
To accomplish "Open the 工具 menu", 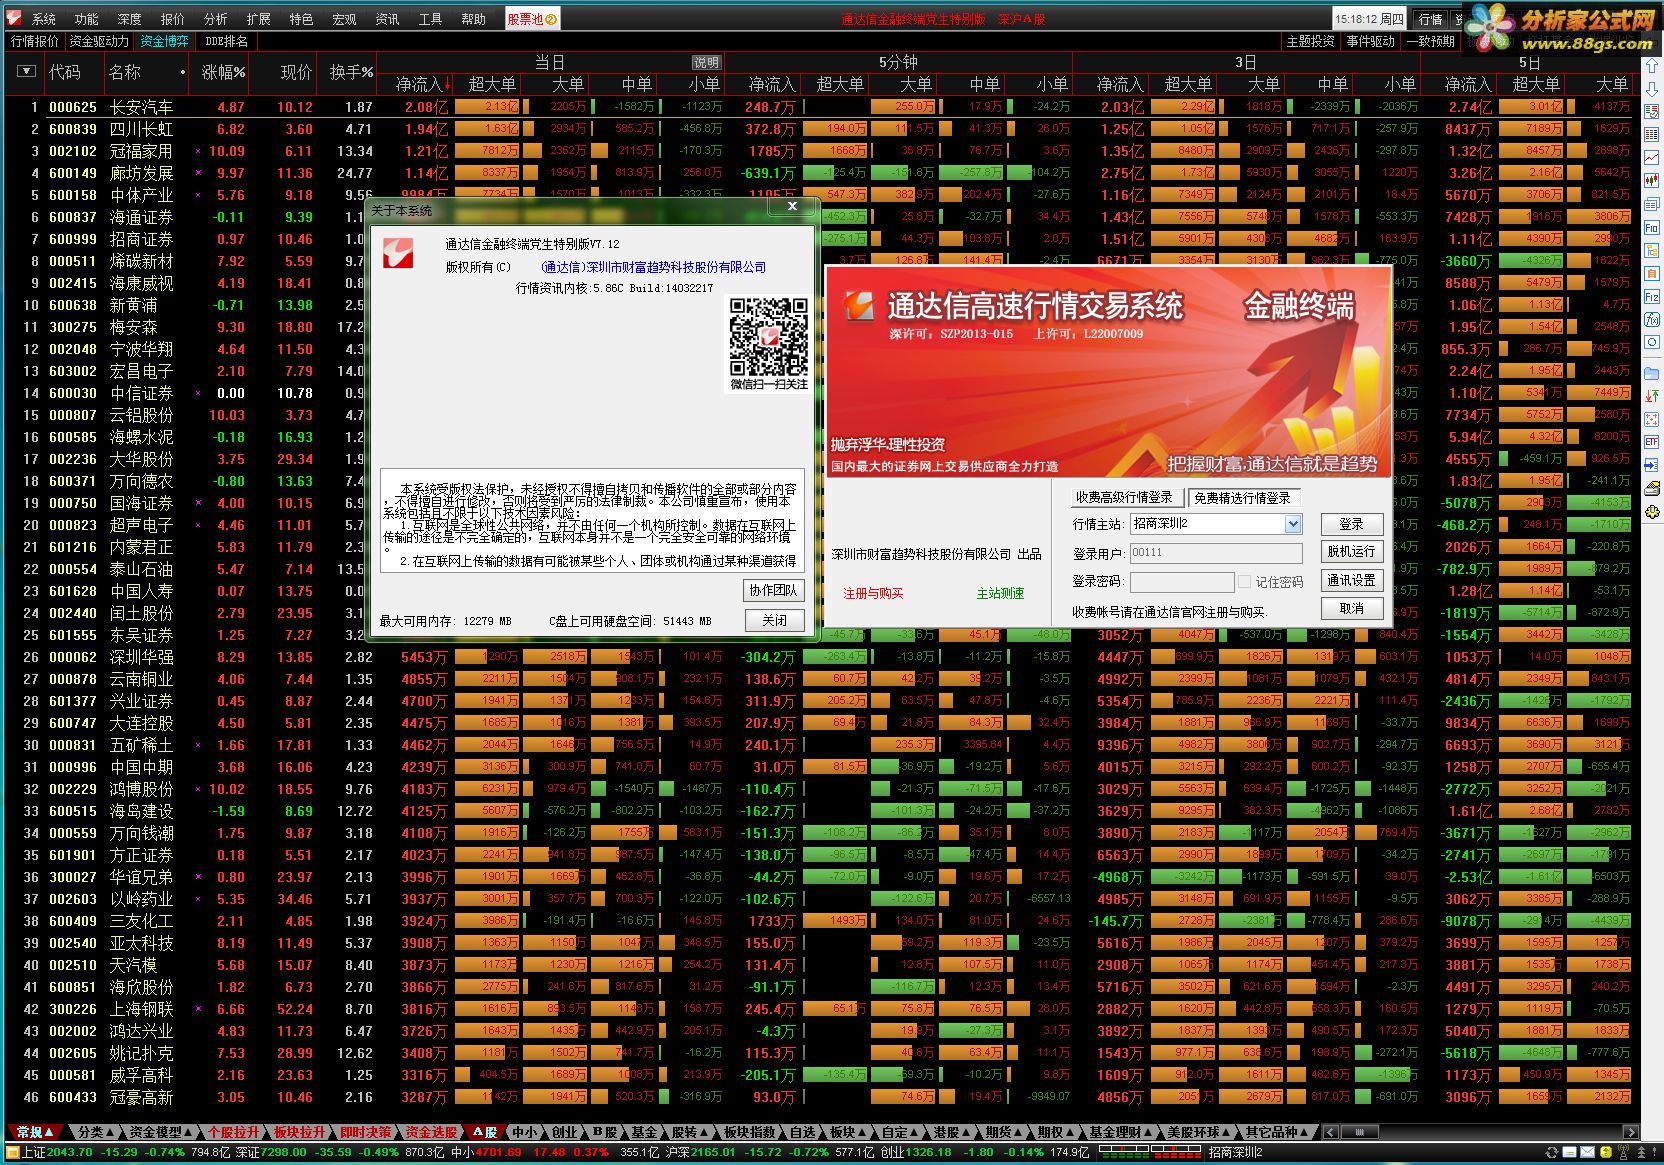I will click(x=430, y=19).
